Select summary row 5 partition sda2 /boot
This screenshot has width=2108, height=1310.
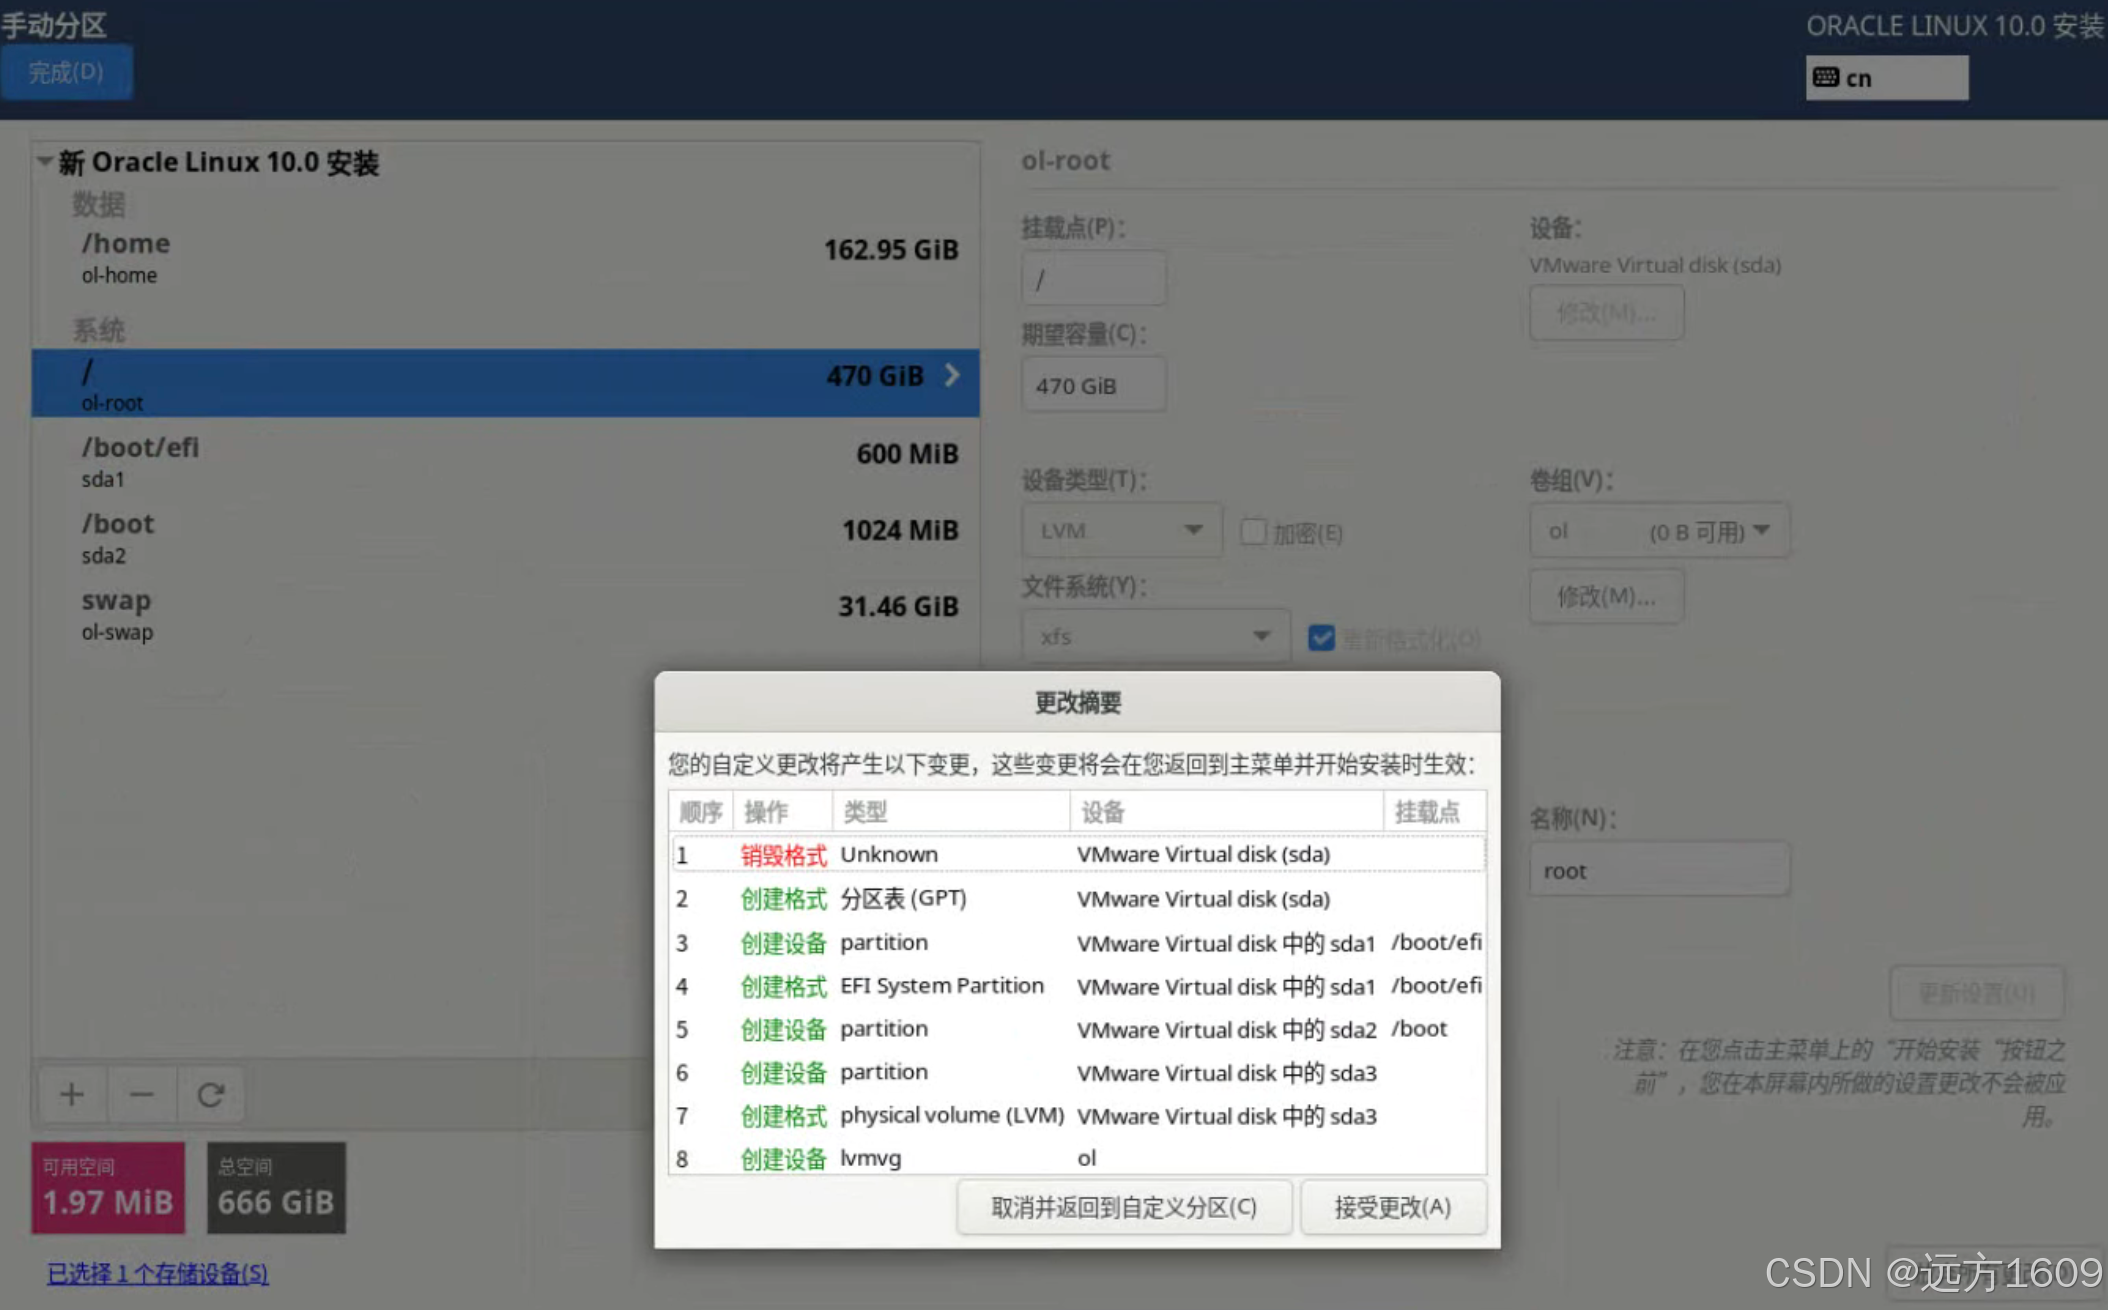[x=1078, y=1029]
